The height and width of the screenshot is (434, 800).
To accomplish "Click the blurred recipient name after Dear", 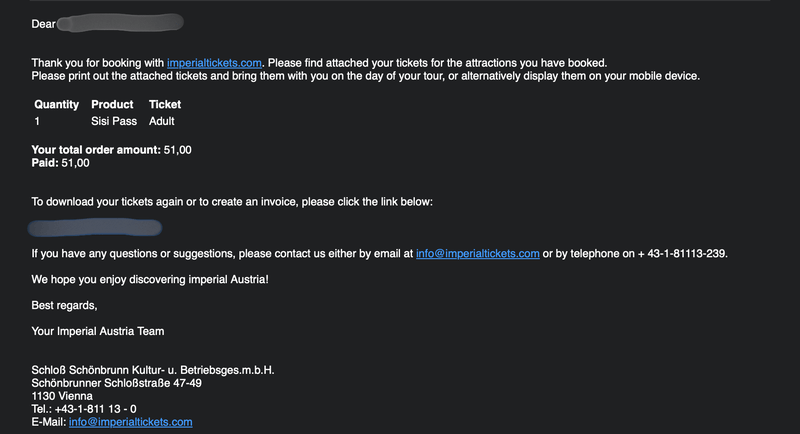I will [x=120, y=22].
